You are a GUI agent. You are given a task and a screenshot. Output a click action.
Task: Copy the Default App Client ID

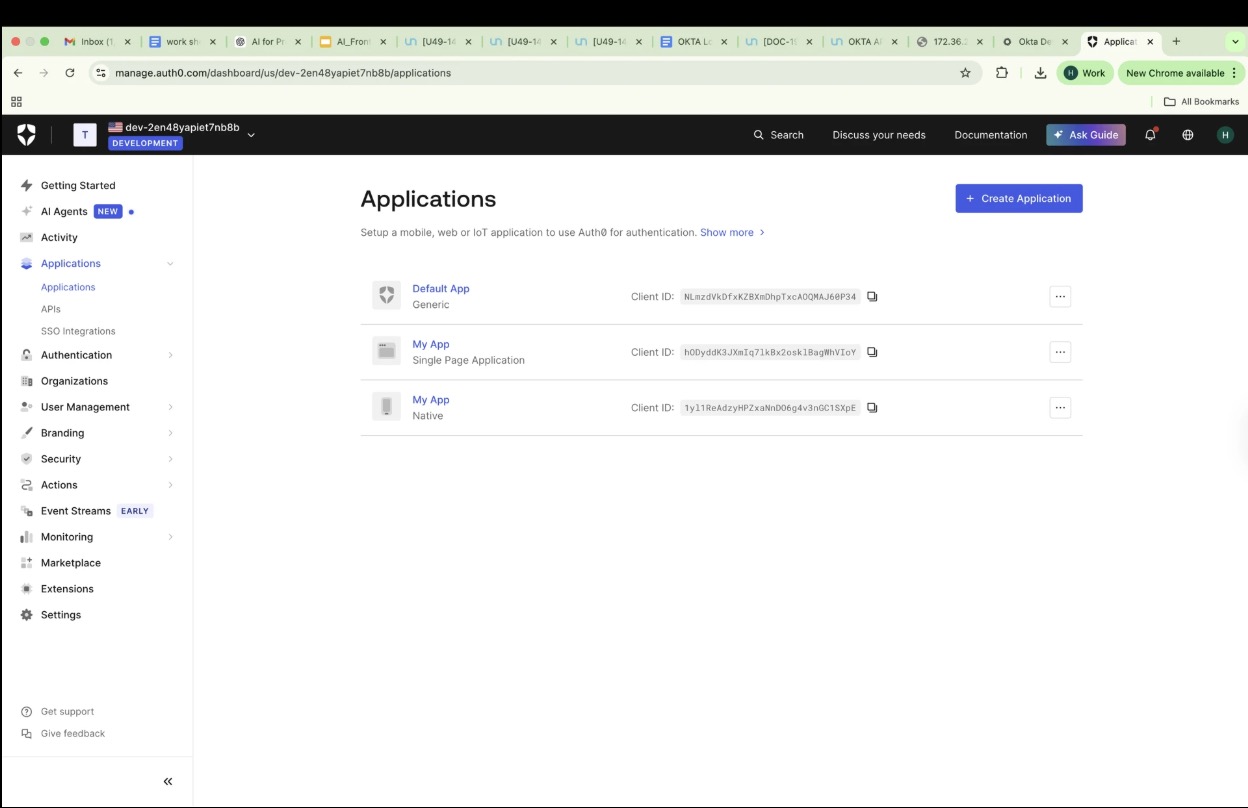click(x=872, y=296)
